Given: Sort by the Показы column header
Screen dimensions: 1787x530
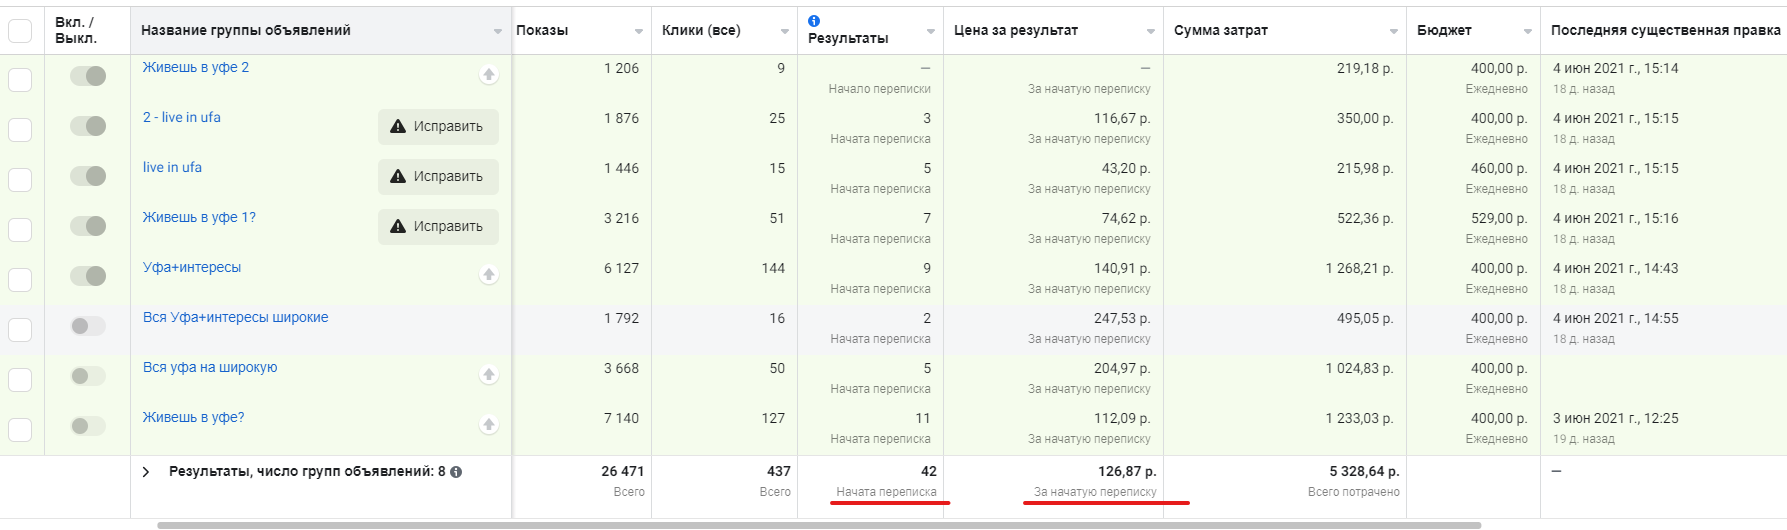Looking at the screenshot, I should pyautogui.click(x=542, y=31).
